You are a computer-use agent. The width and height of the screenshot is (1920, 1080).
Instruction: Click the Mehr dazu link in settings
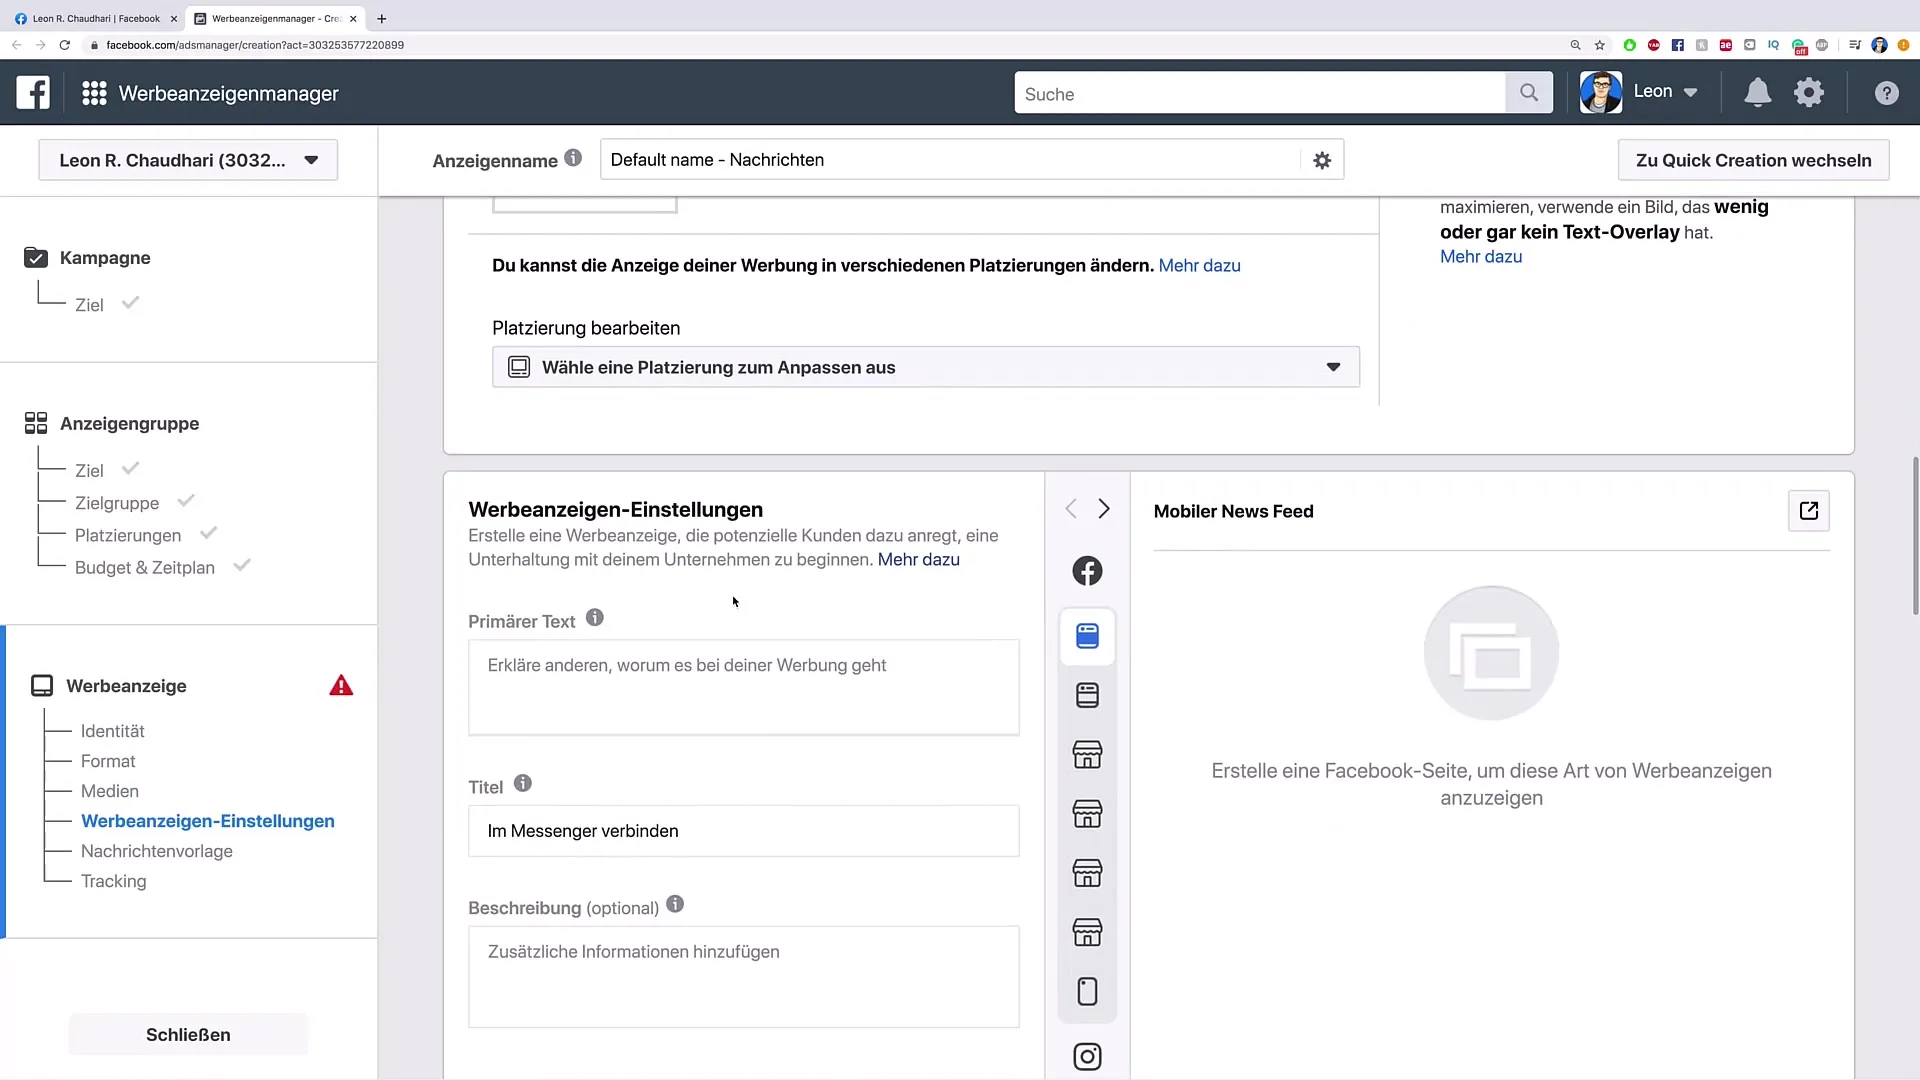[919, 559]
